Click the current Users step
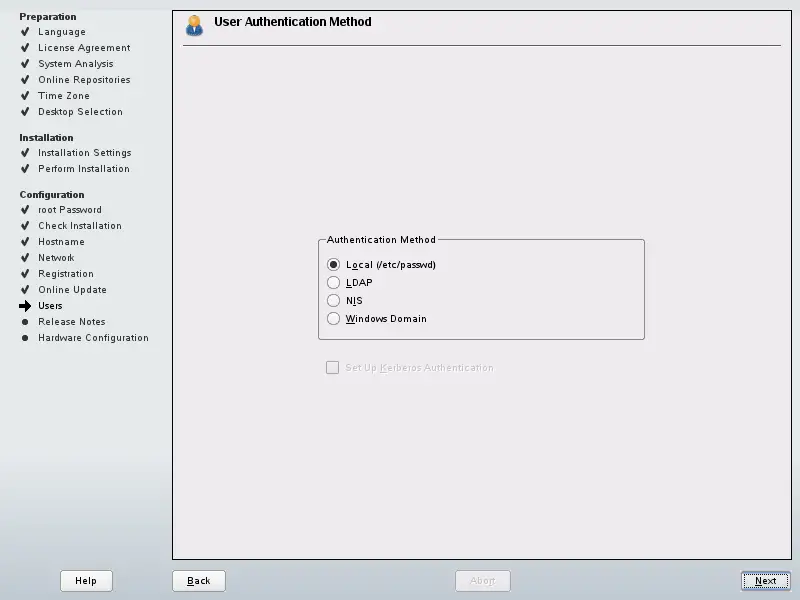The image size is (800, 600). (50, 306)
